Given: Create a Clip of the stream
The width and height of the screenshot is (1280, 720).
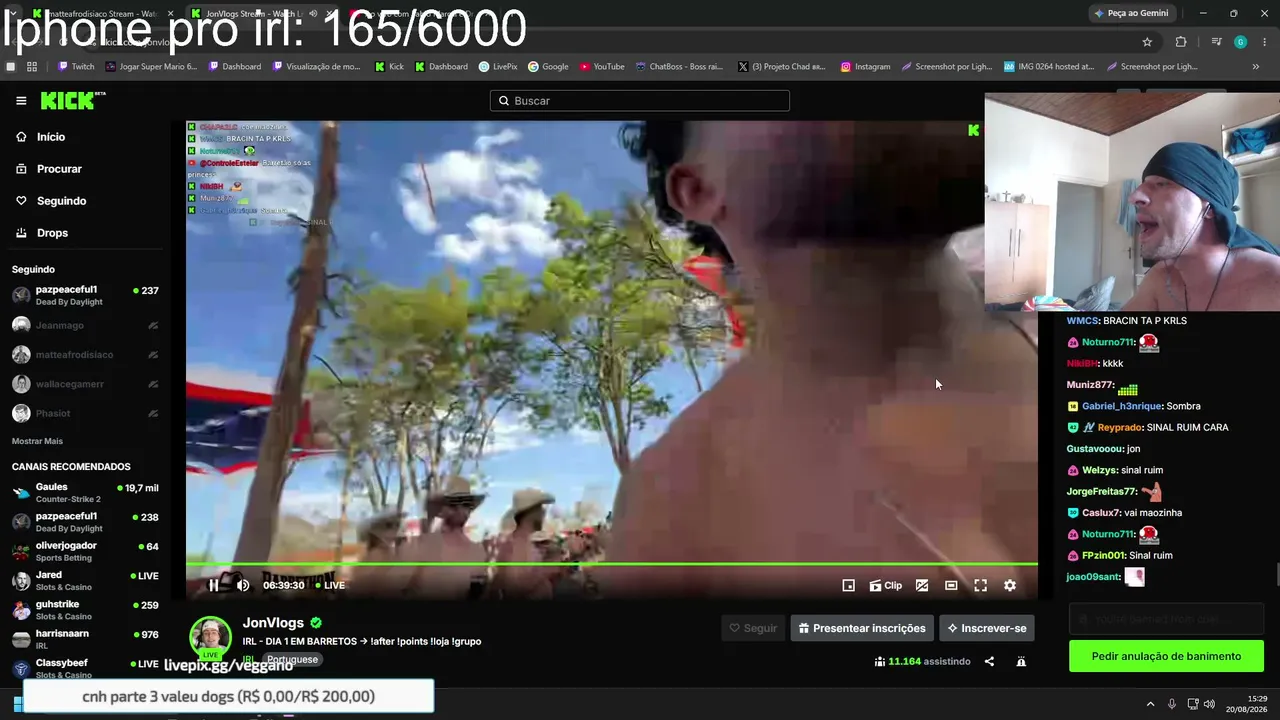Looking at the screenshot, I should 885,586.
